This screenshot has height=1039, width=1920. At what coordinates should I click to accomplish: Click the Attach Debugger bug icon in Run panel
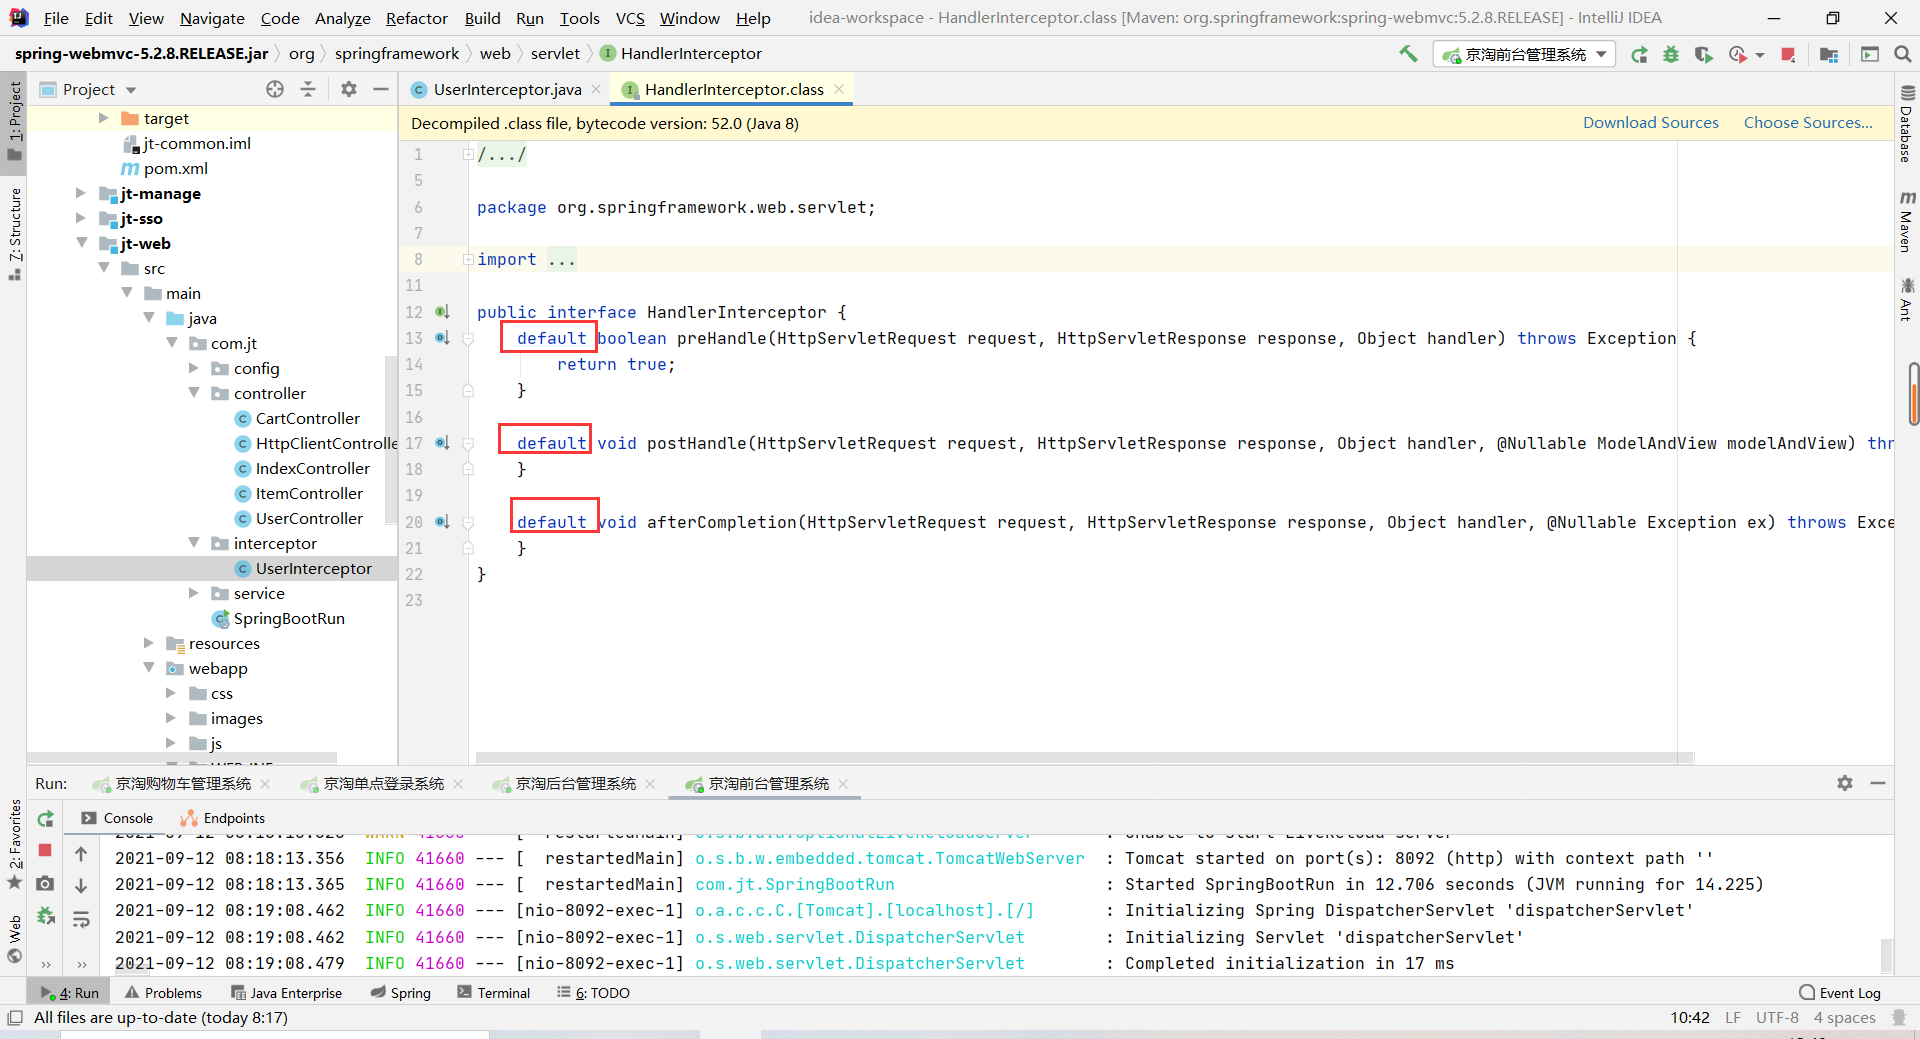pos(45,915)
